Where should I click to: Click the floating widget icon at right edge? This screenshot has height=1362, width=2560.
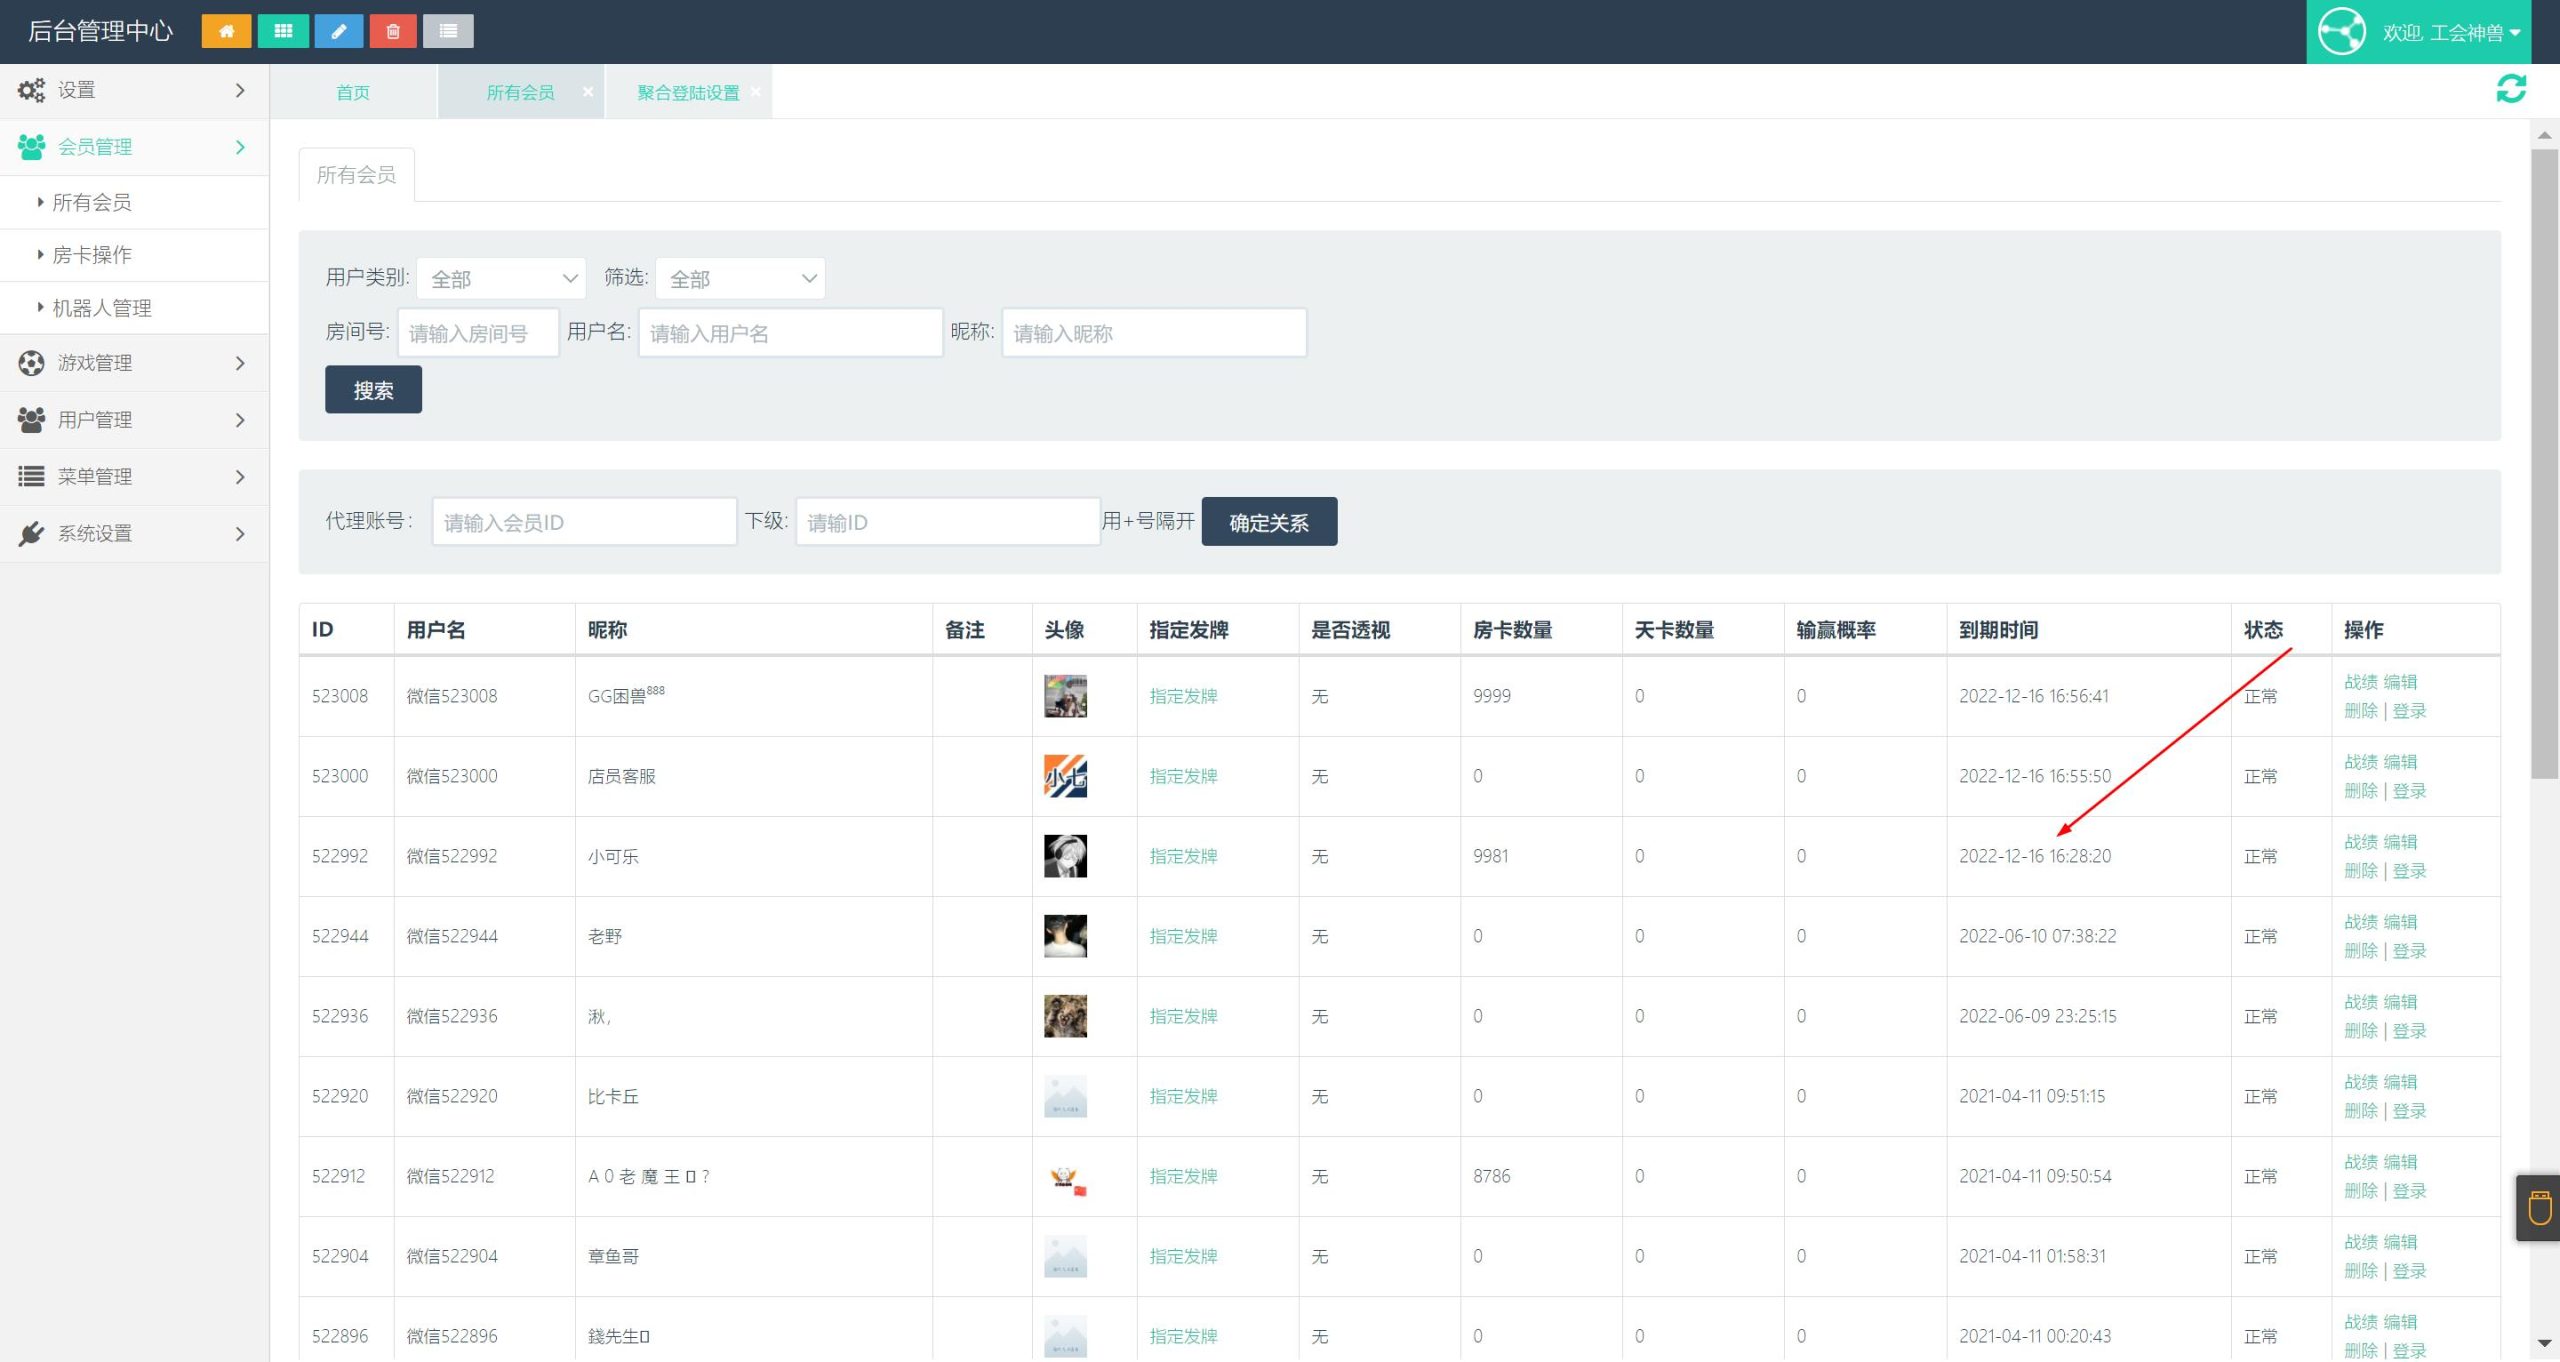2538,1207
